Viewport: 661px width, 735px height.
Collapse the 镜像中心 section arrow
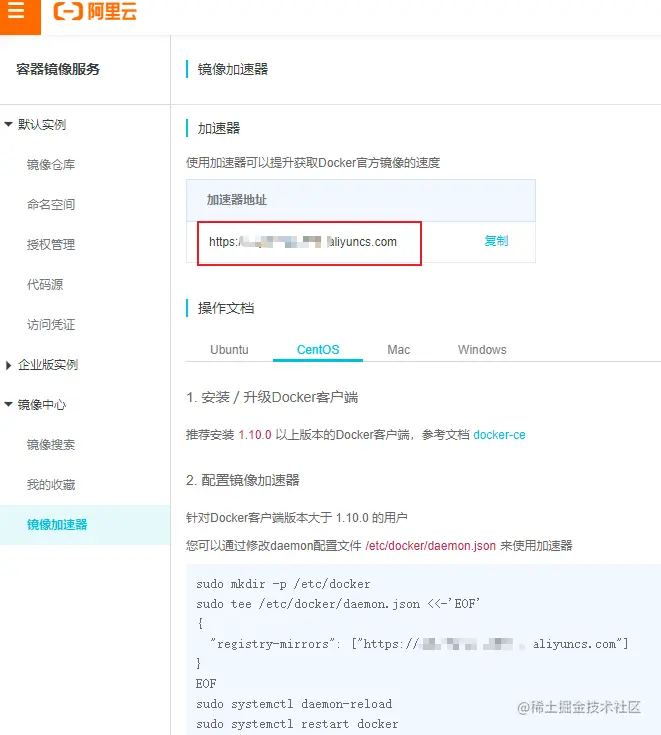point(8,404)
